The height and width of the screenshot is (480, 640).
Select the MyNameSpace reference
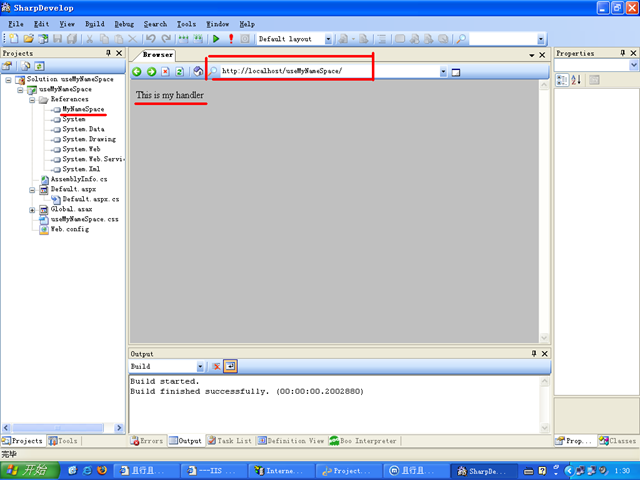coord(83,109)
